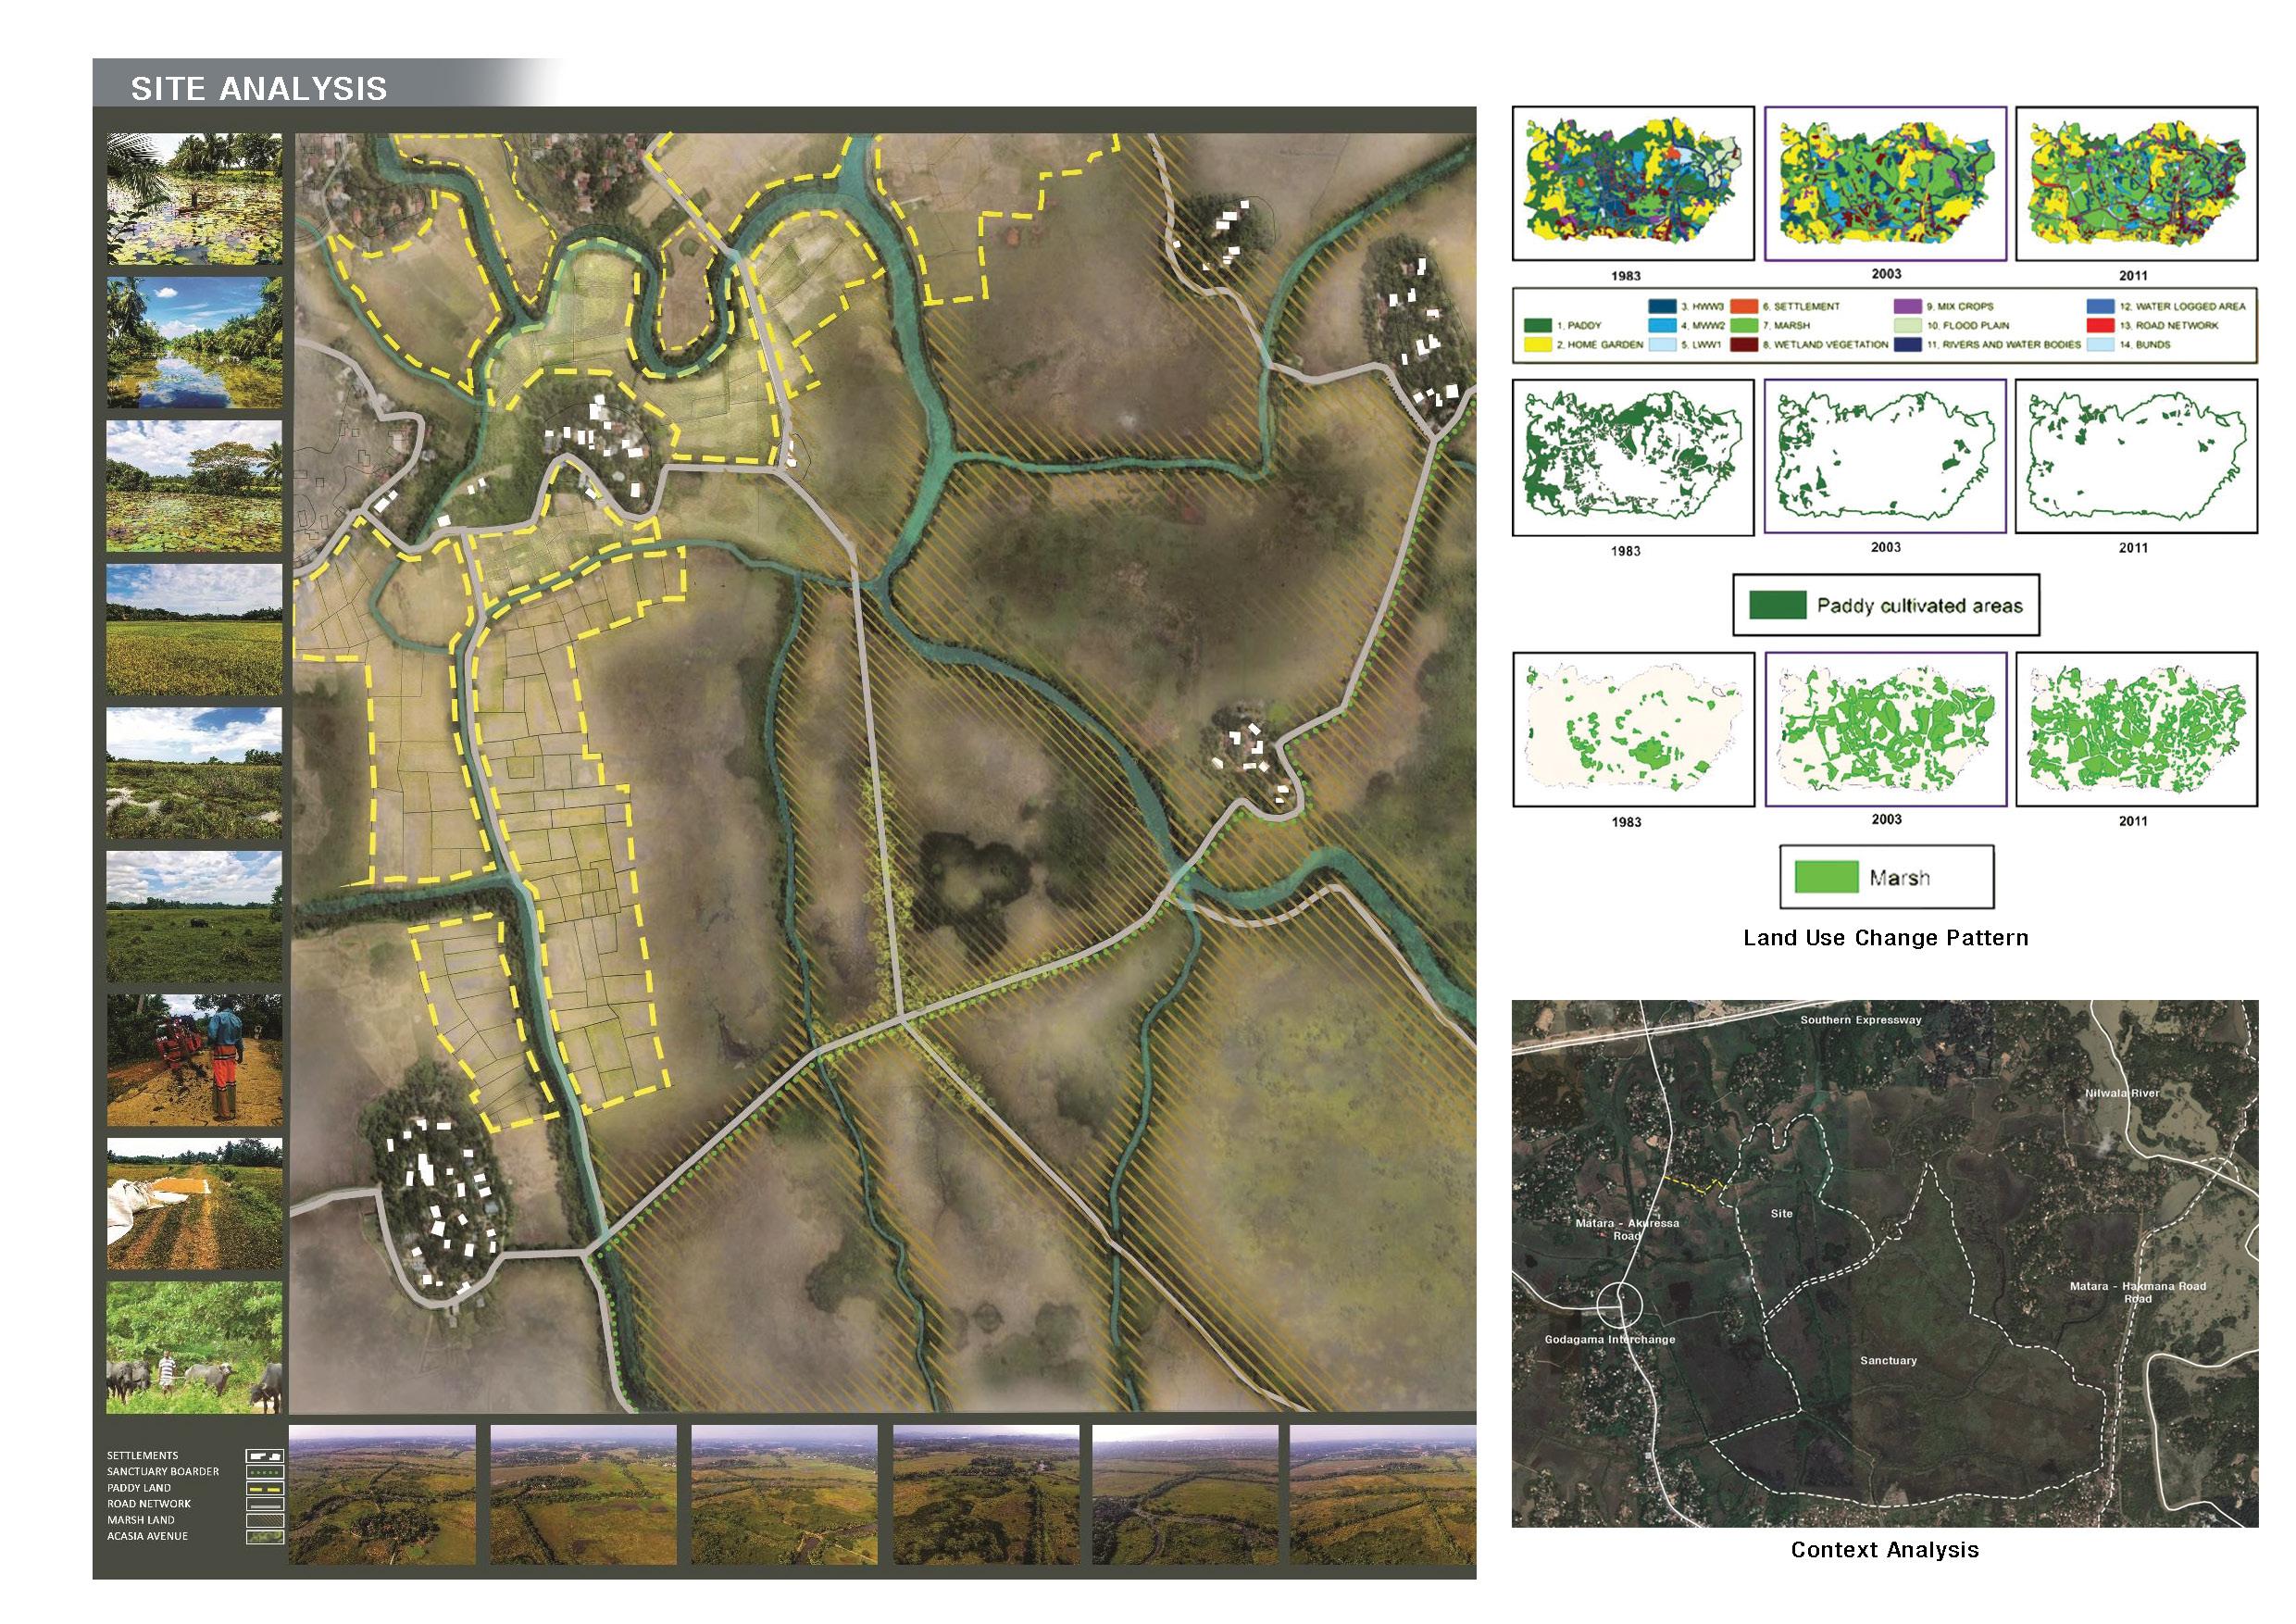Click the Godagama Interchange circle marker
Screen dimensions: 2296x1624
coord(1619,1305)
